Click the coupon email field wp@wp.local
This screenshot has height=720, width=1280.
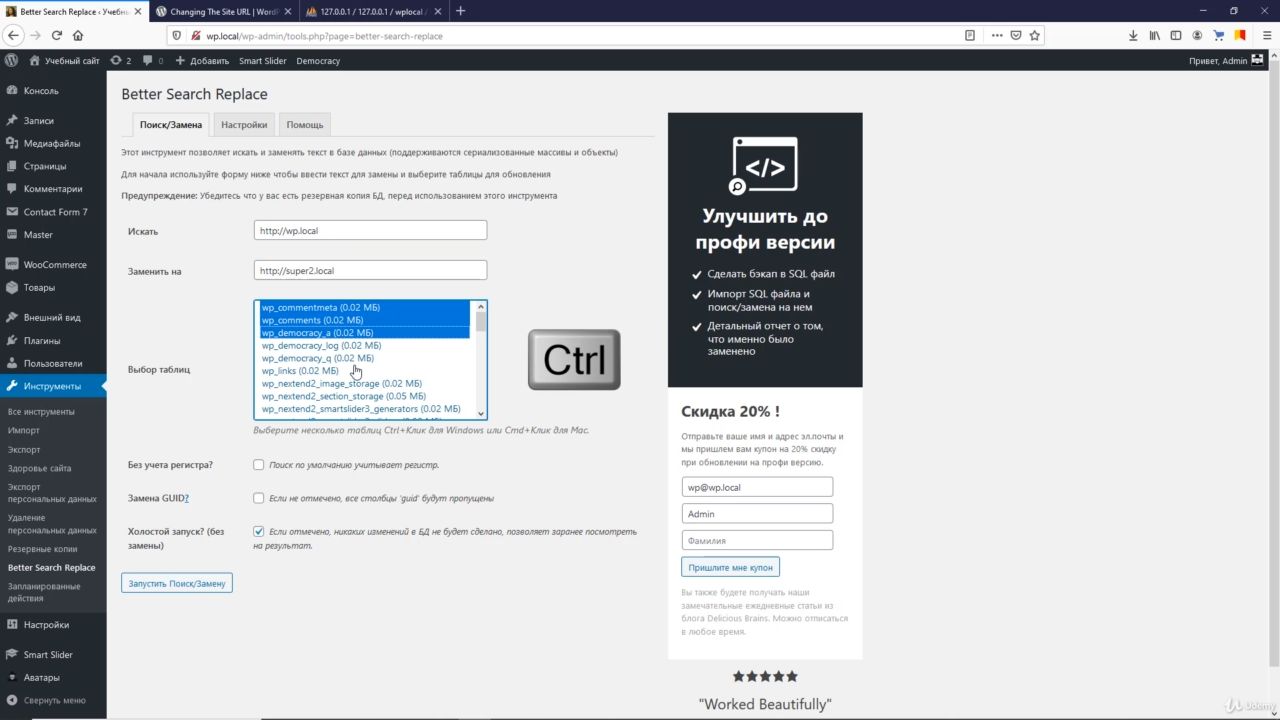pos(757,487)
